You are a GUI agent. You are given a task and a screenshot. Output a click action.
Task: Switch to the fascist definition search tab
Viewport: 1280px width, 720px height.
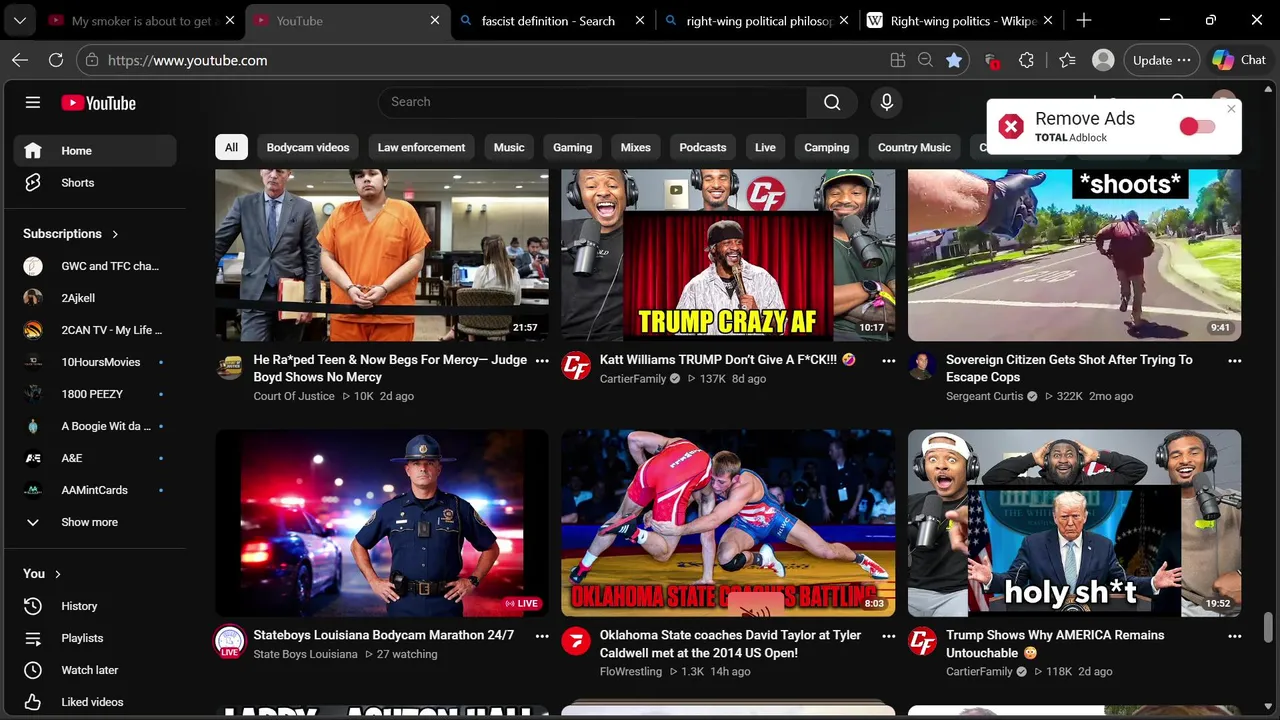(x=548, y=20)
